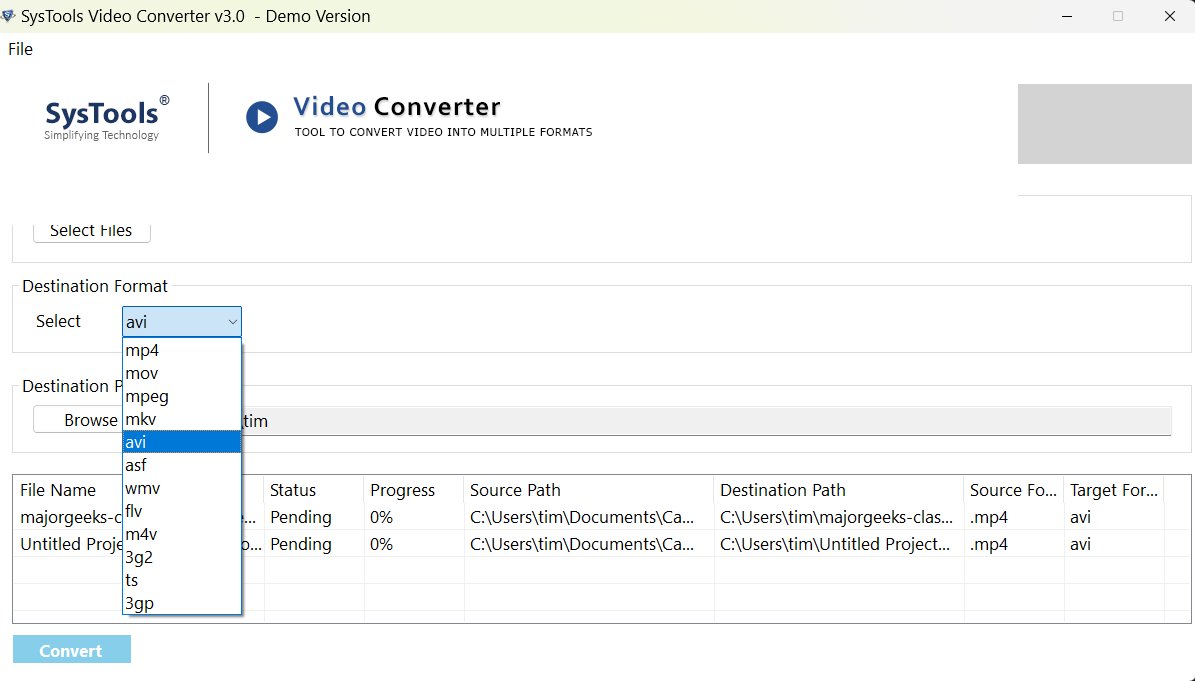This screenshot has height=681, width=1195.
Task: Collapse the destination format combo box arrow
Action: point(232,322)
